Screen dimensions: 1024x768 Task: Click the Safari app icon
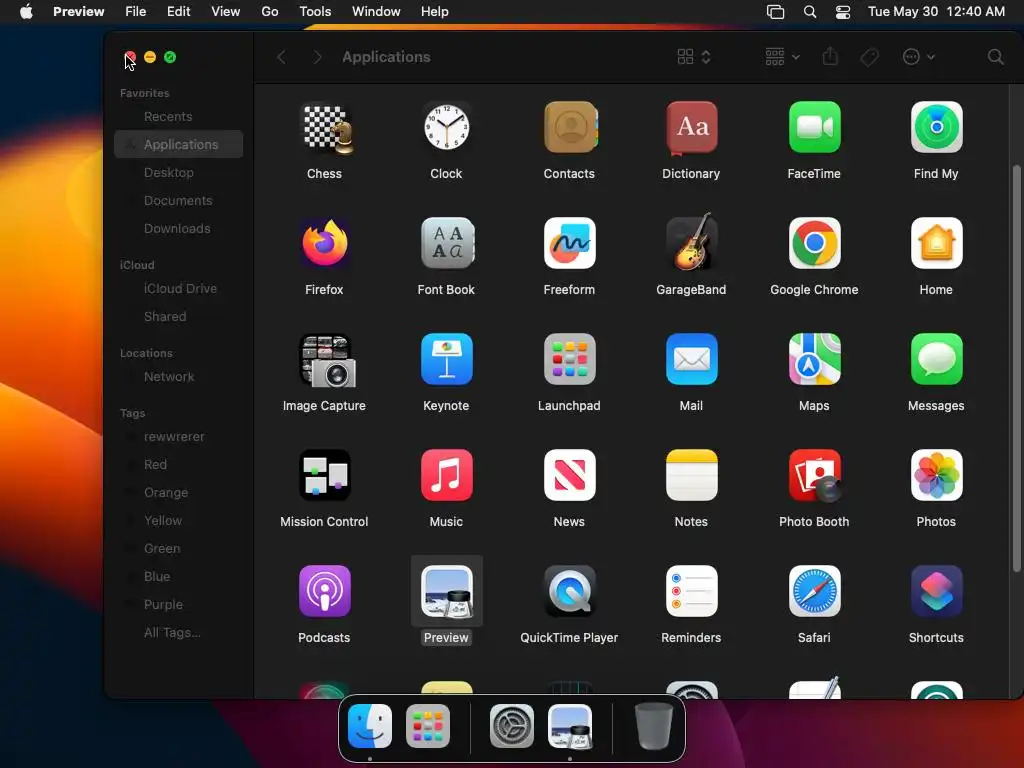(x=814, y=591)
